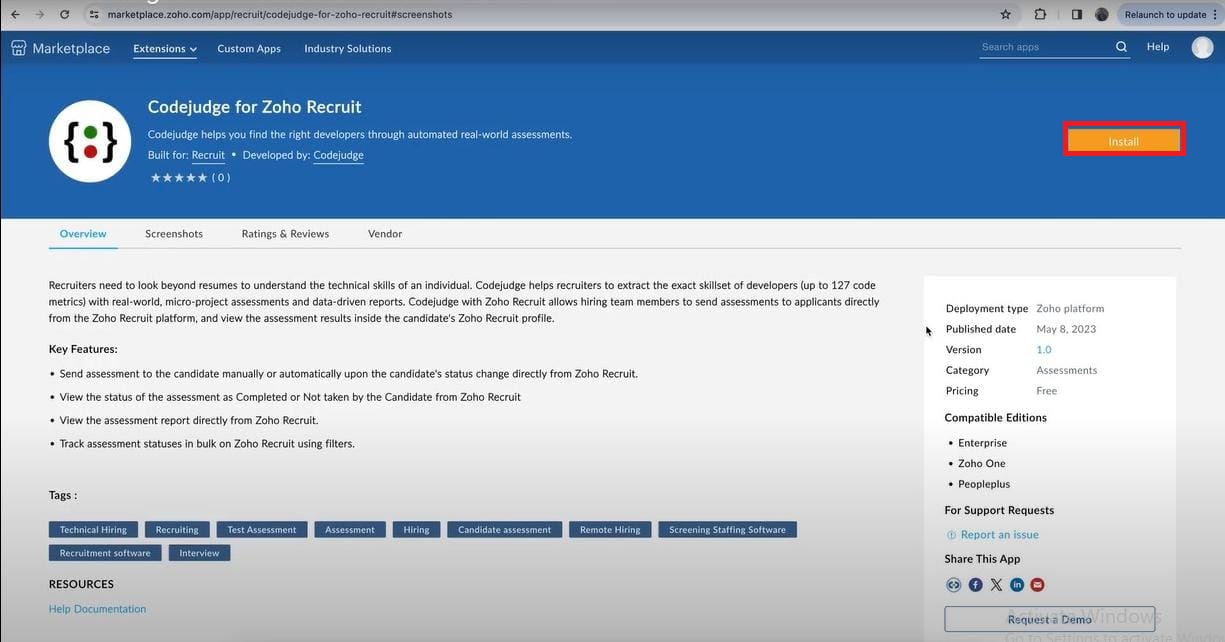The image size is (1225, 642).
Task: Copy the app link via the share icon
Action: 953,585
